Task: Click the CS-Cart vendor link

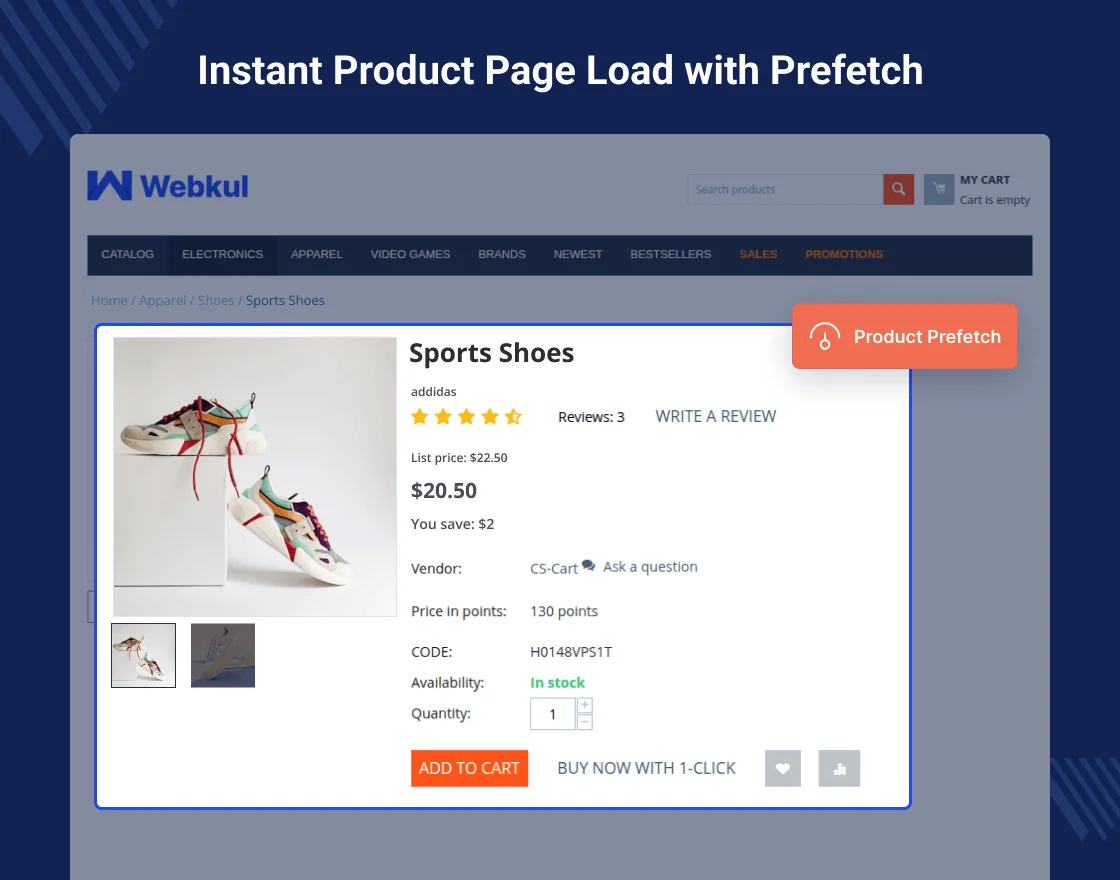Action: point(553,568)
